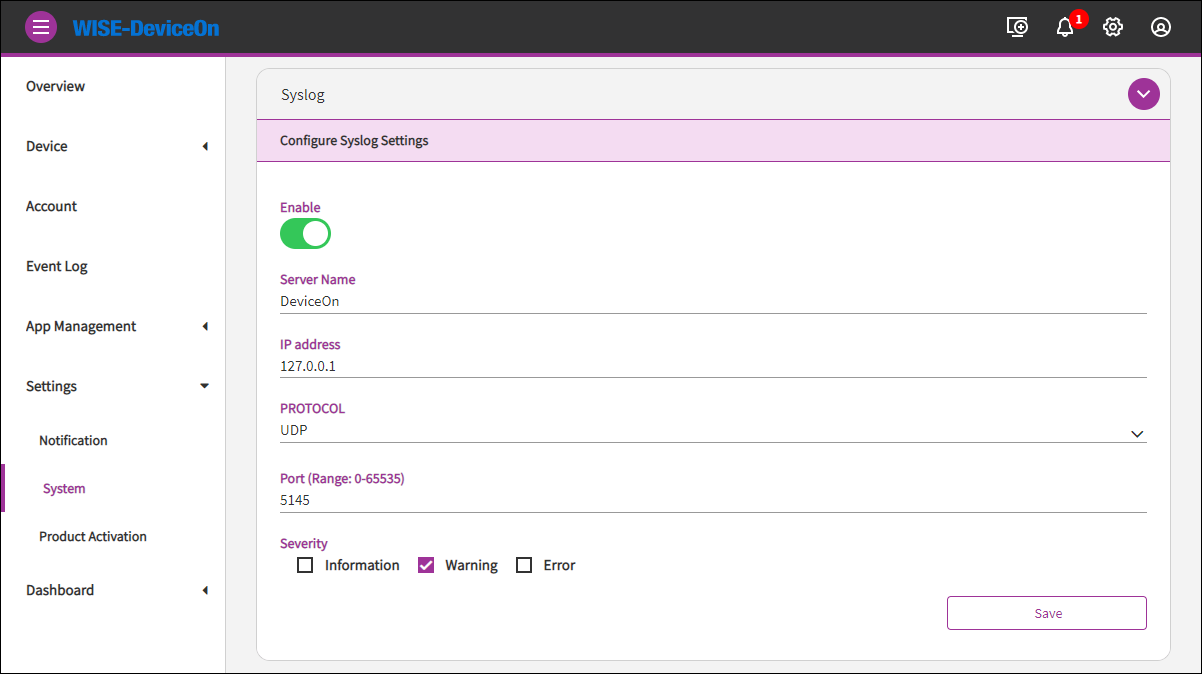The image size is (1202, 674).
Task: Open the user profile icon
Action: (x=1161, y=27)
